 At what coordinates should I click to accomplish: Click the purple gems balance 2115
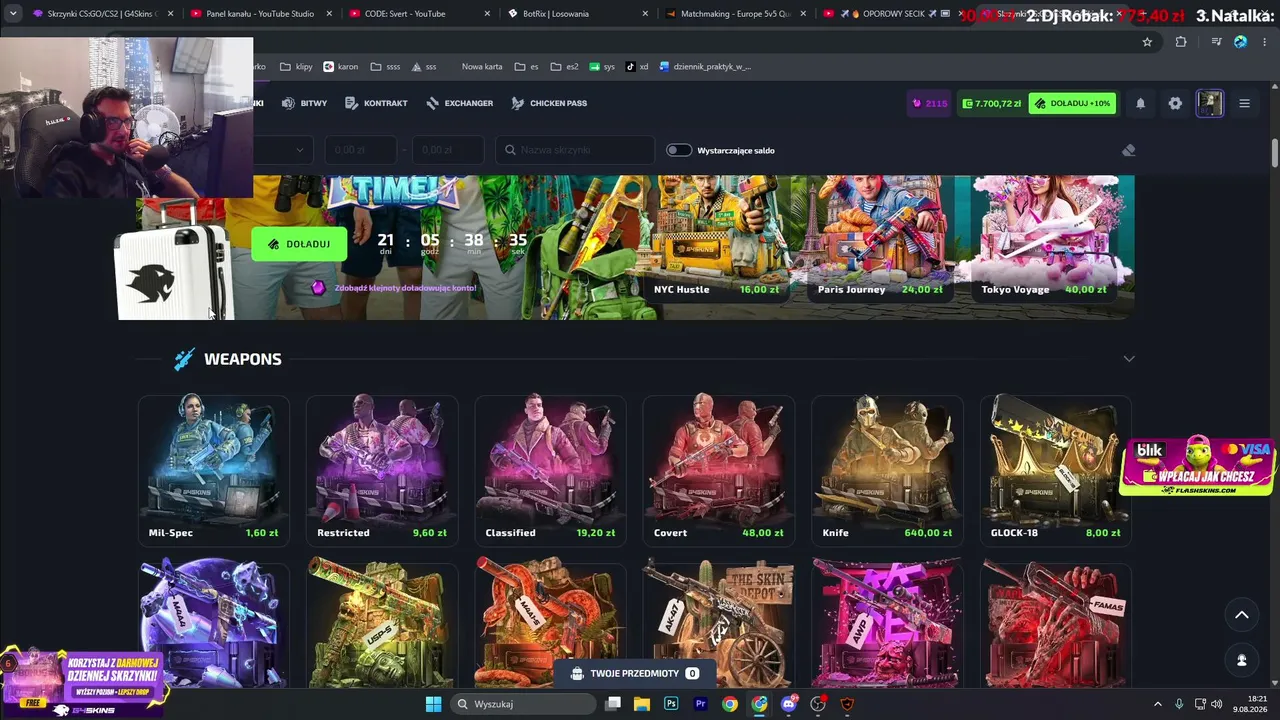(930, 103)
